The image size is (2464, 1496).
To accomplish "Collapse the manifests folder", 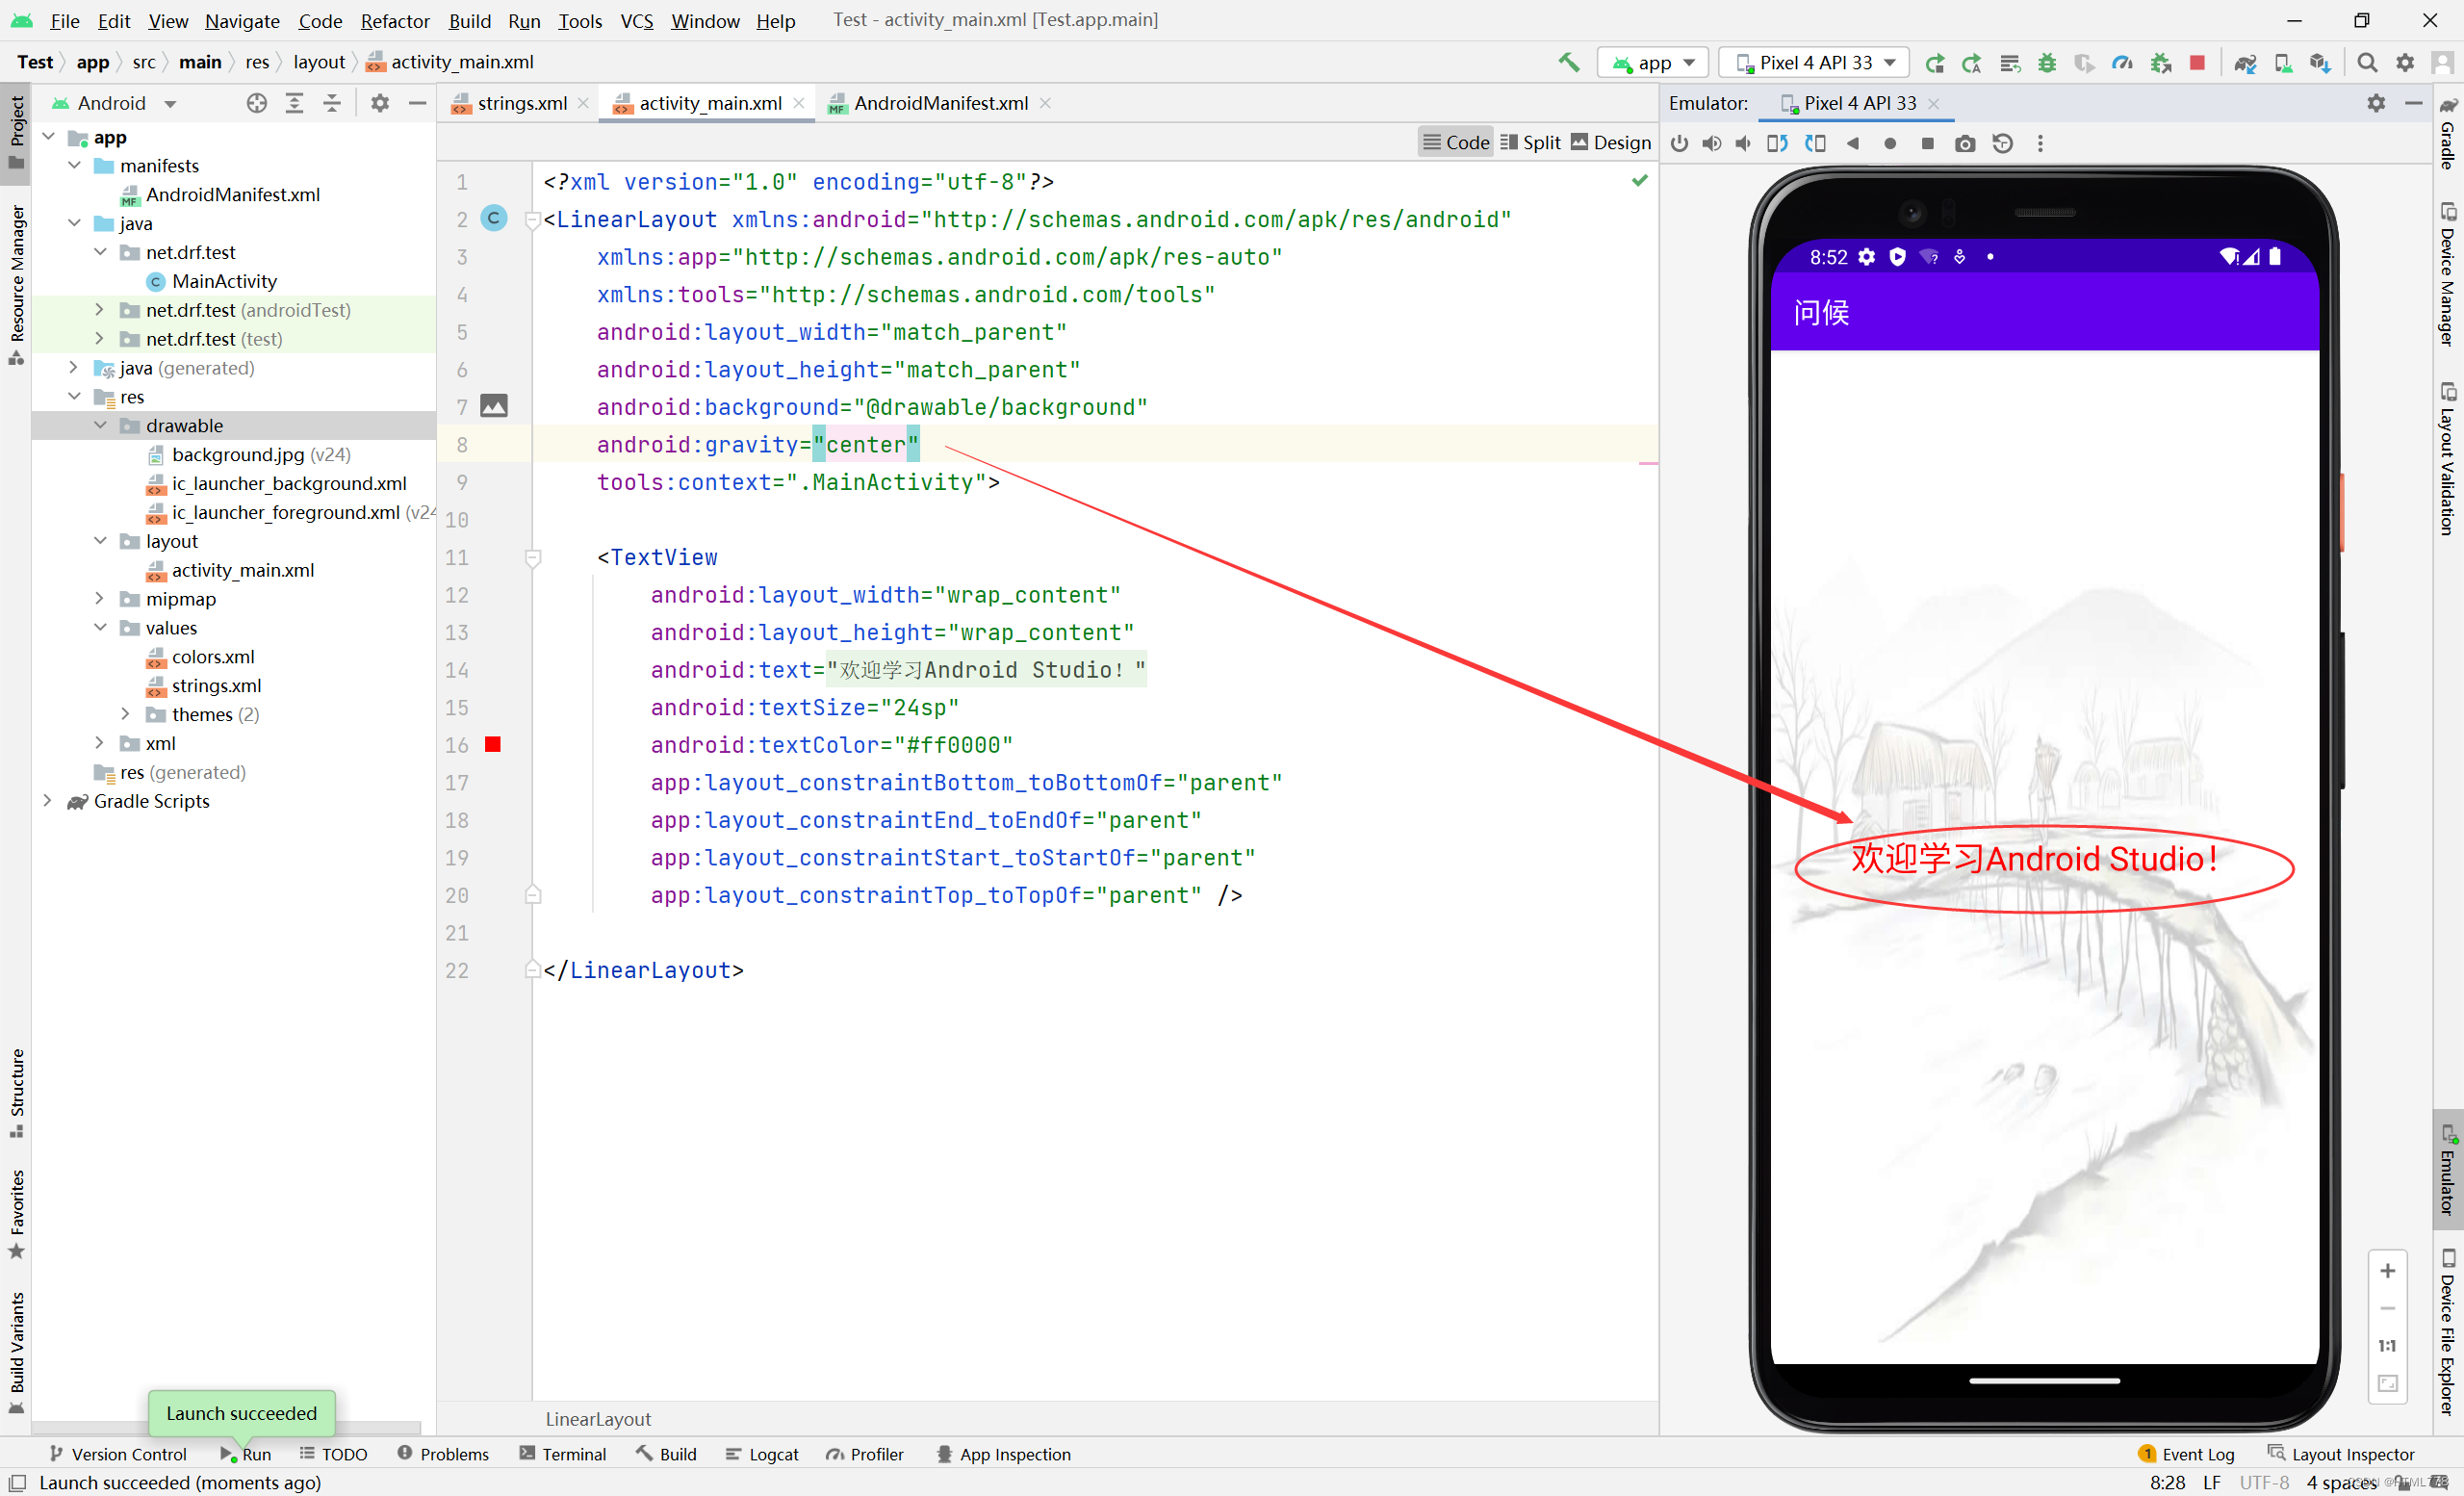I will pyautogui.click(x=75, y=165).
